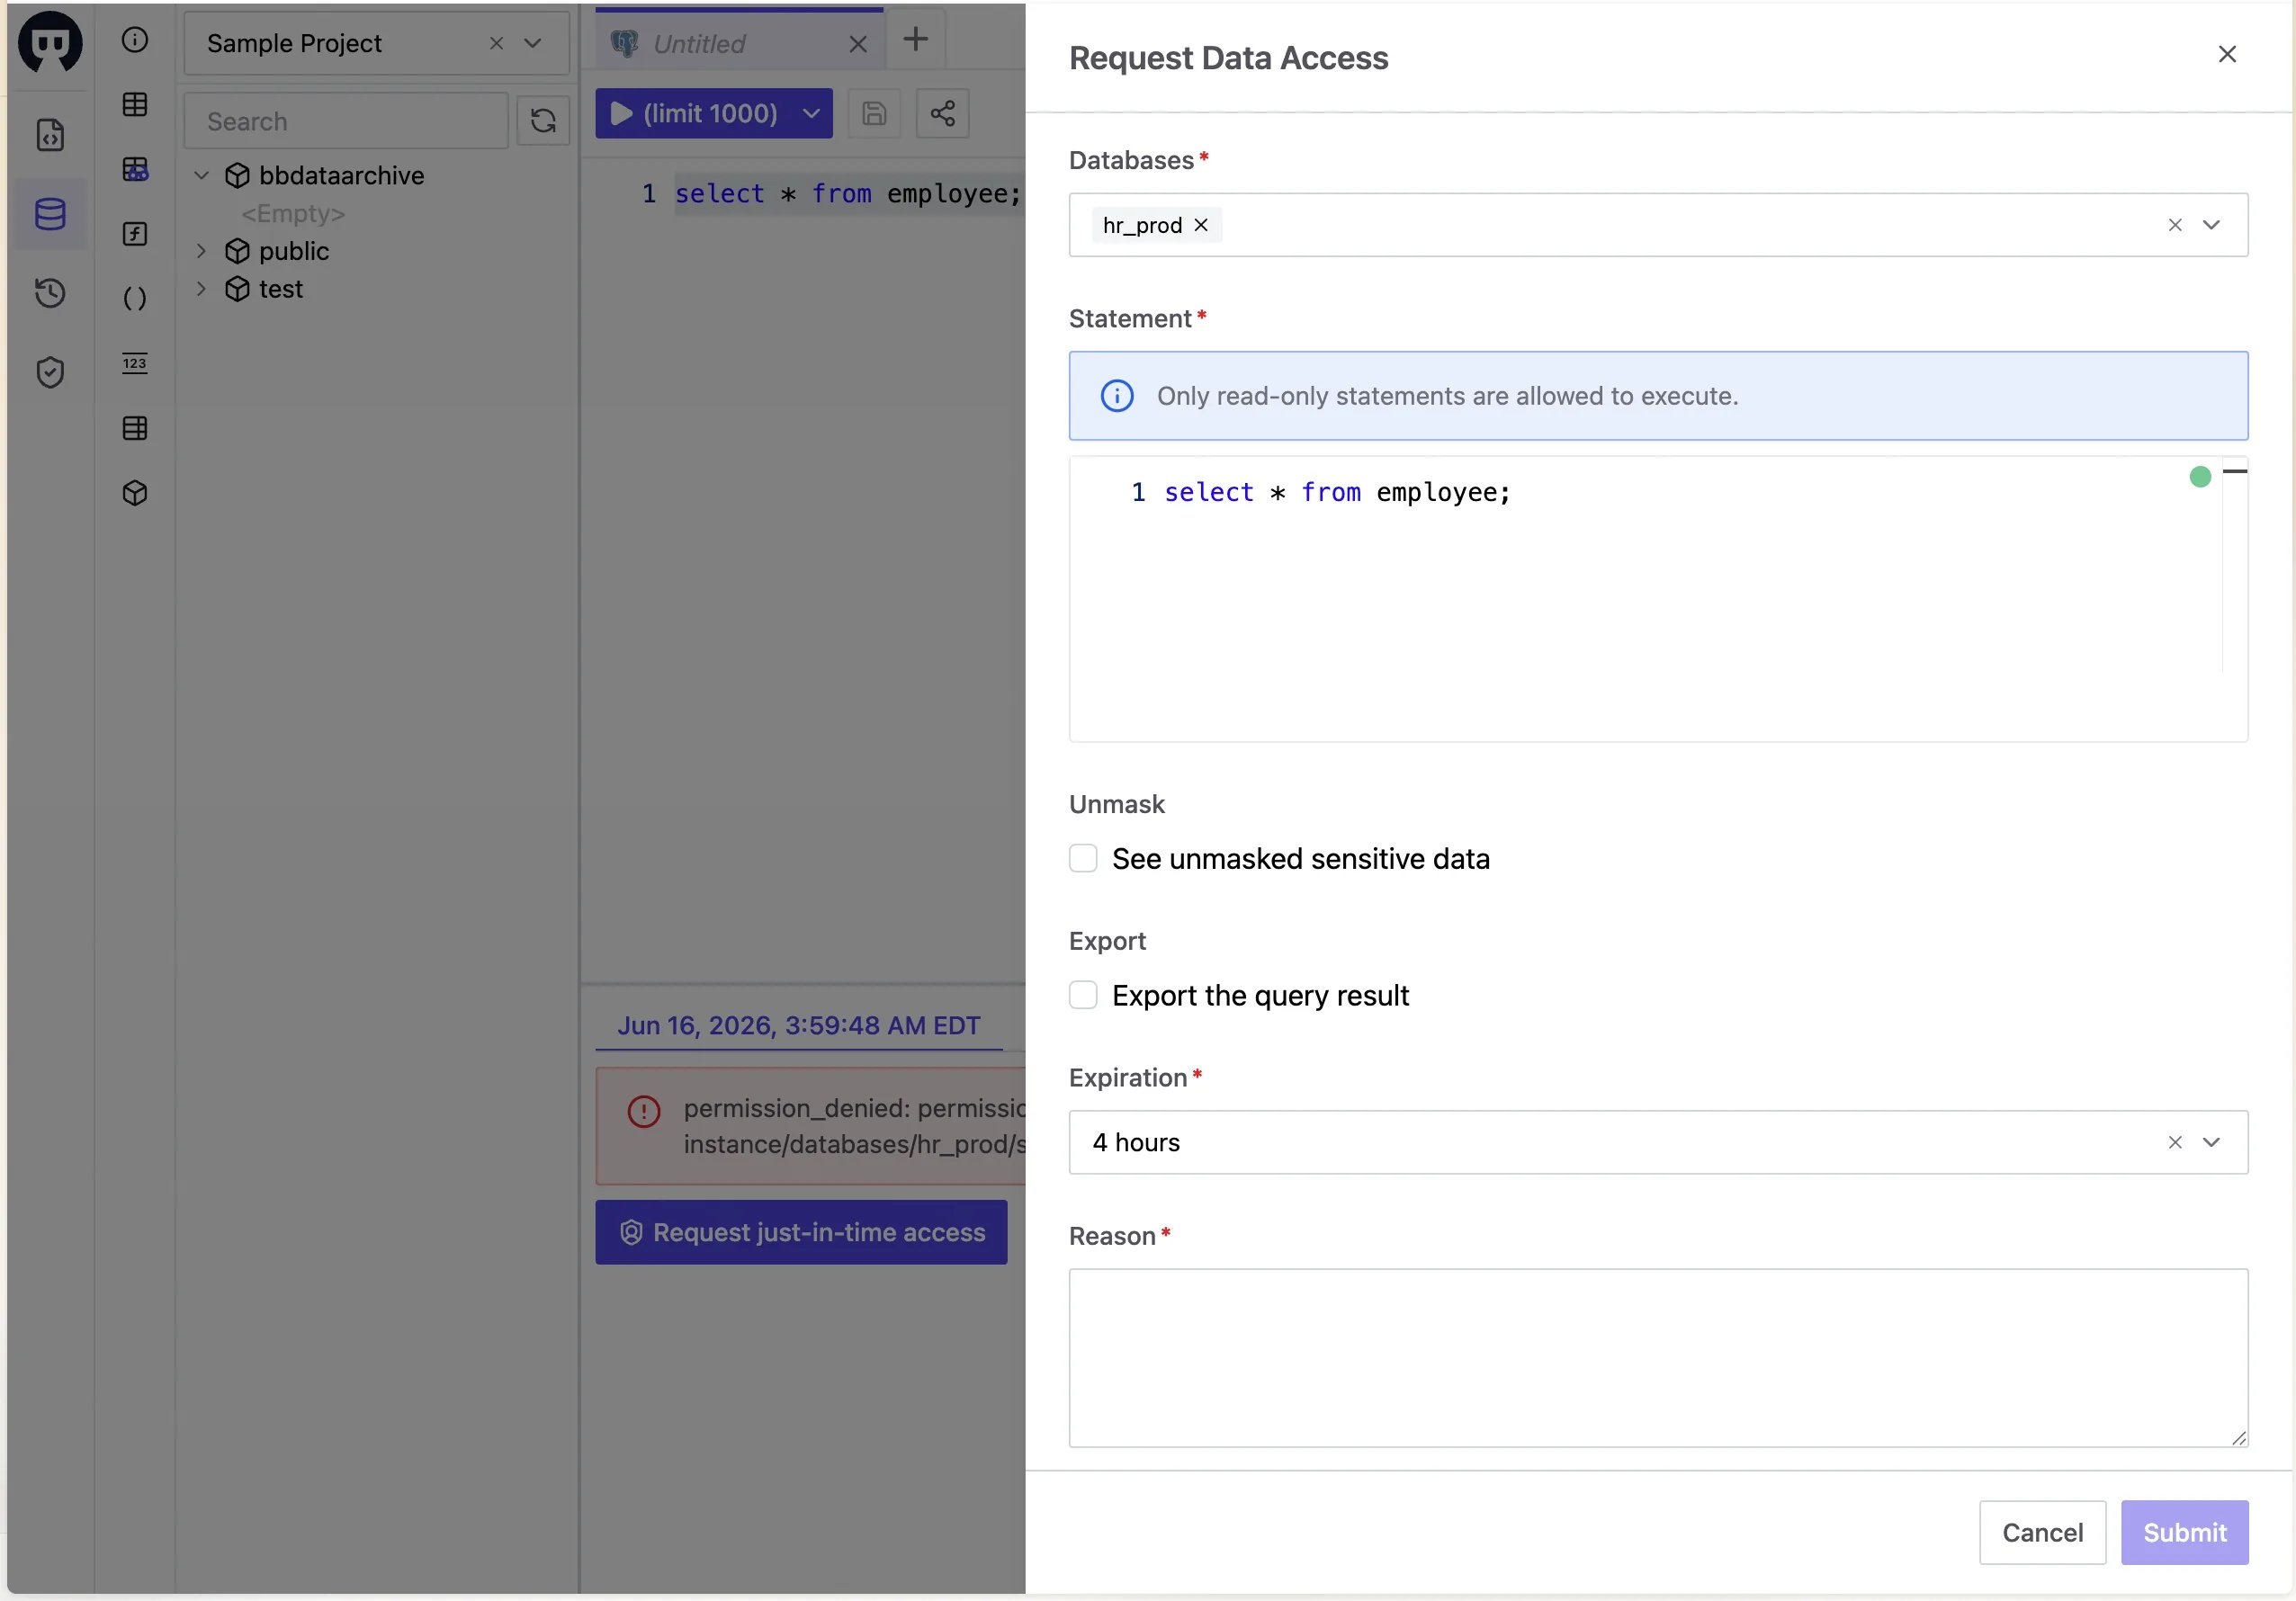Click the info circle icon in schema sidebar
Screen dimensions: 2296x1601
[x=135, y=40]
